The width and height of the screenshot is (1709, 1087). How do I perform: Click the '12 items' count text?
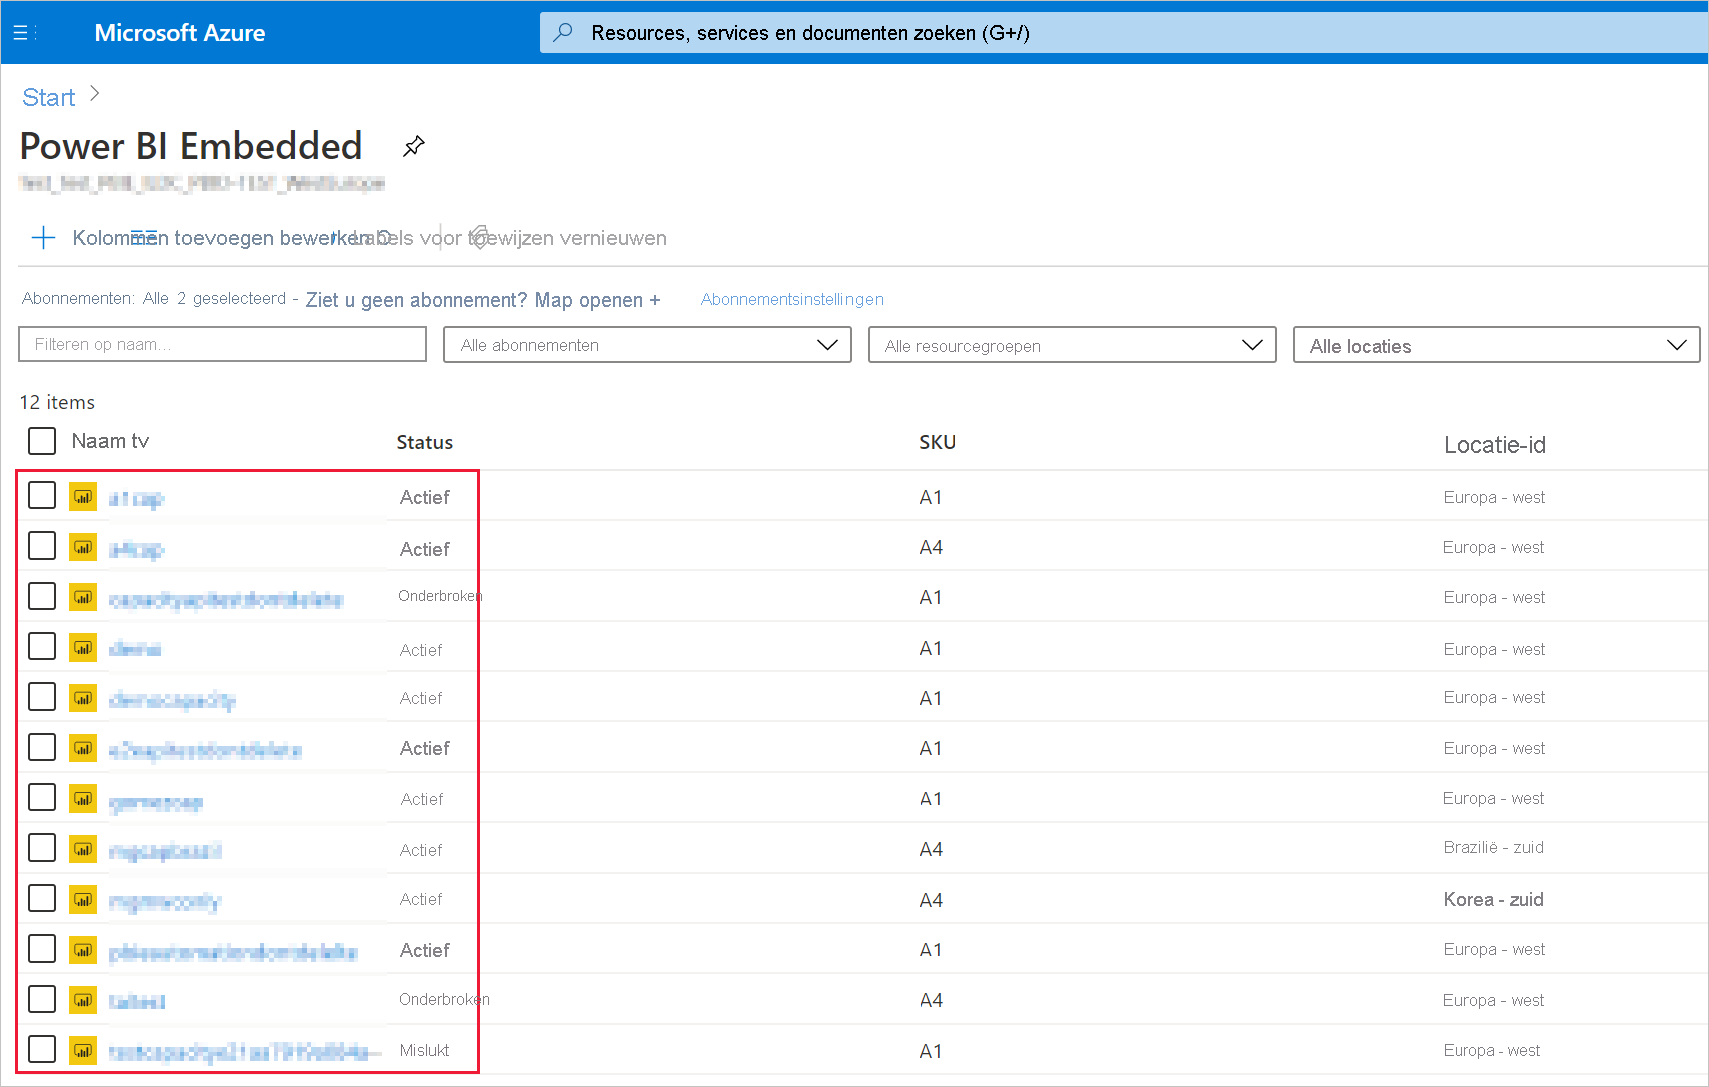(57, 402)
